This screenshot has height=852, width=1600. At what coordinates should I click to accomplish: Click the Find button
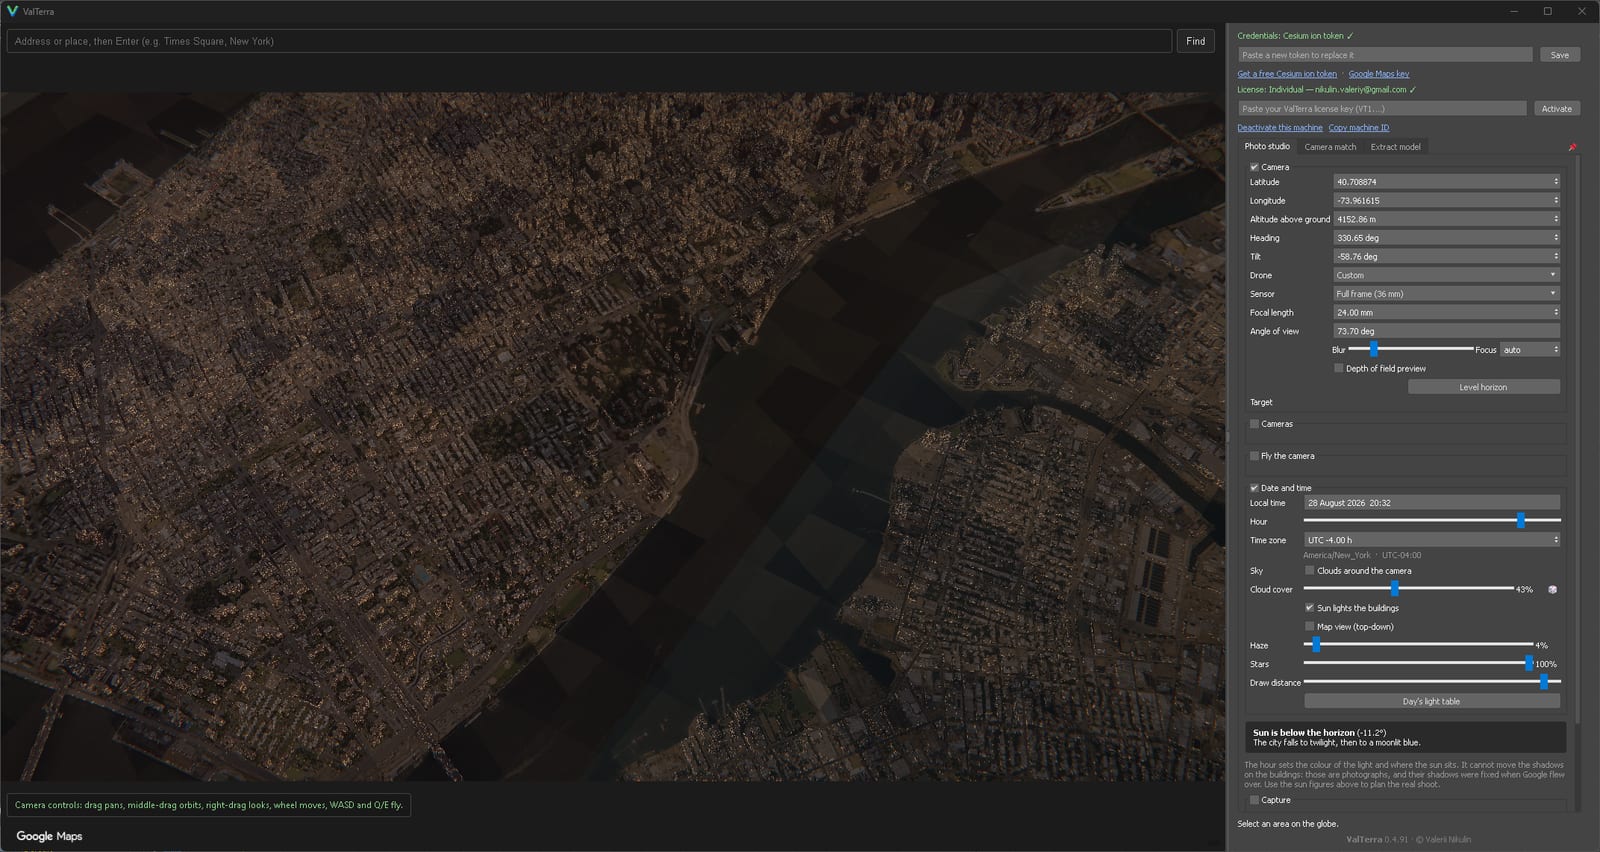click(1196, 41)
